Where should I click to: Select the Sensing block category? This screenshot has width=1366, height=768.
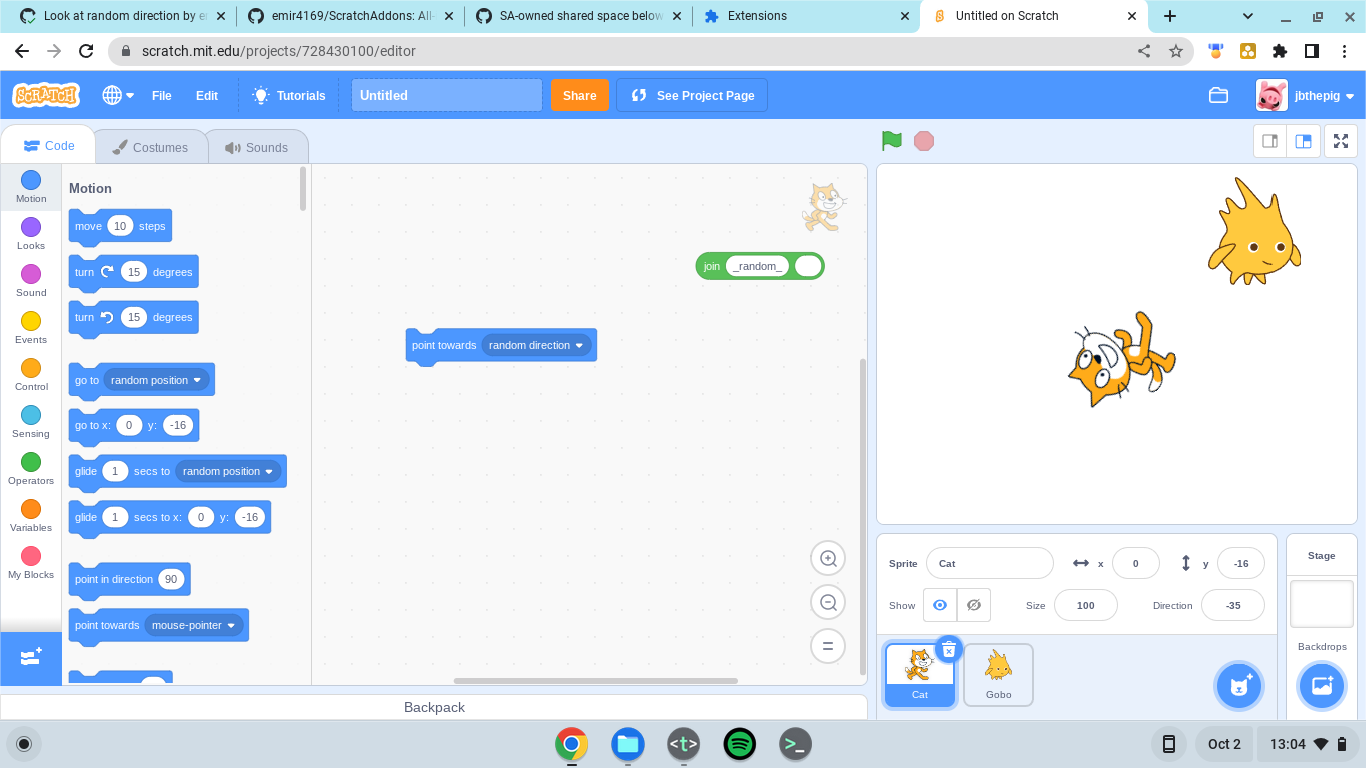tap(30, 419)
